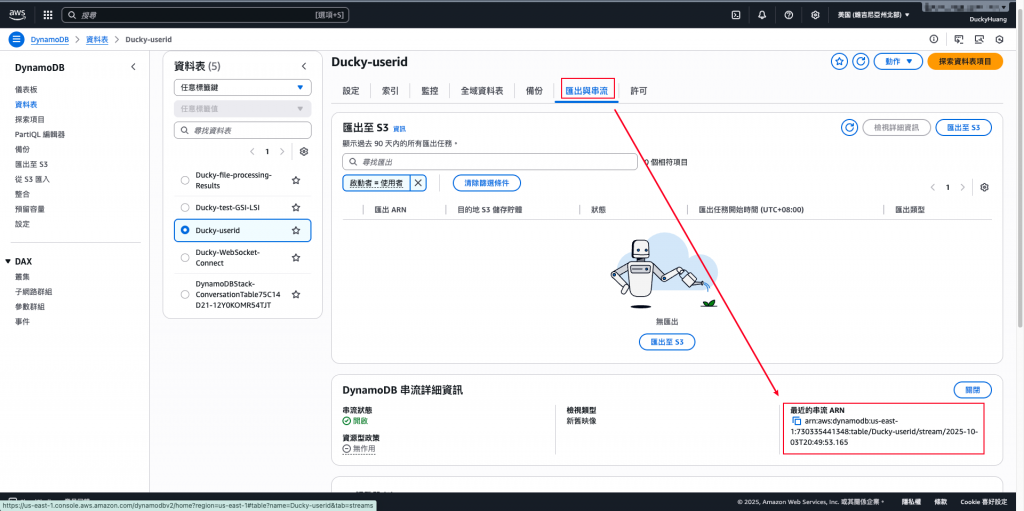The image size is (1024, 511).
Task: Collapse the tables list panel arrow
Action: pyautogui.click(x=304, y=66)
